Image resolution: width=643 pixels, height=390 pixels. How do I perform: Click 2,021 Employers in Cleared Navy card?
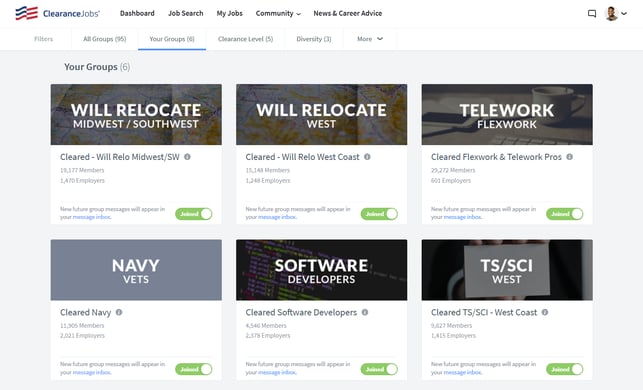(x=82, y=335)
